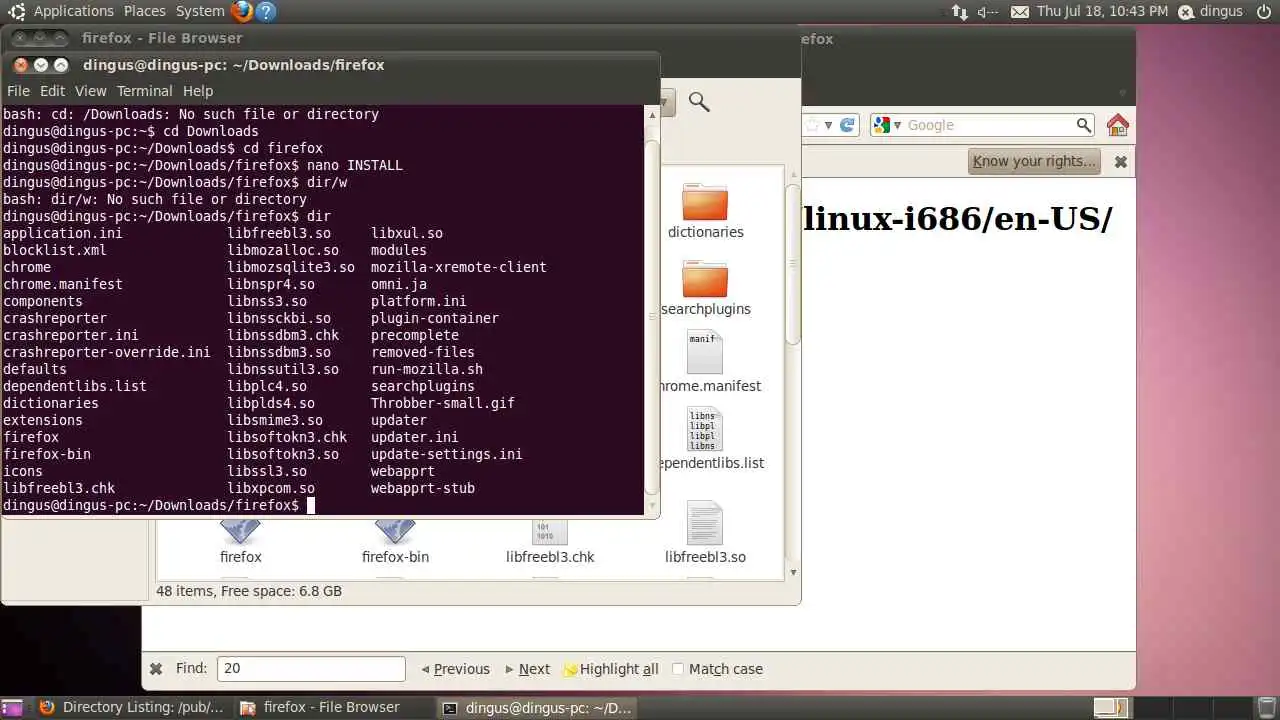Click application.ini in terminal listing
Viewport: 1280px width, 720px height.
(63, 233)
